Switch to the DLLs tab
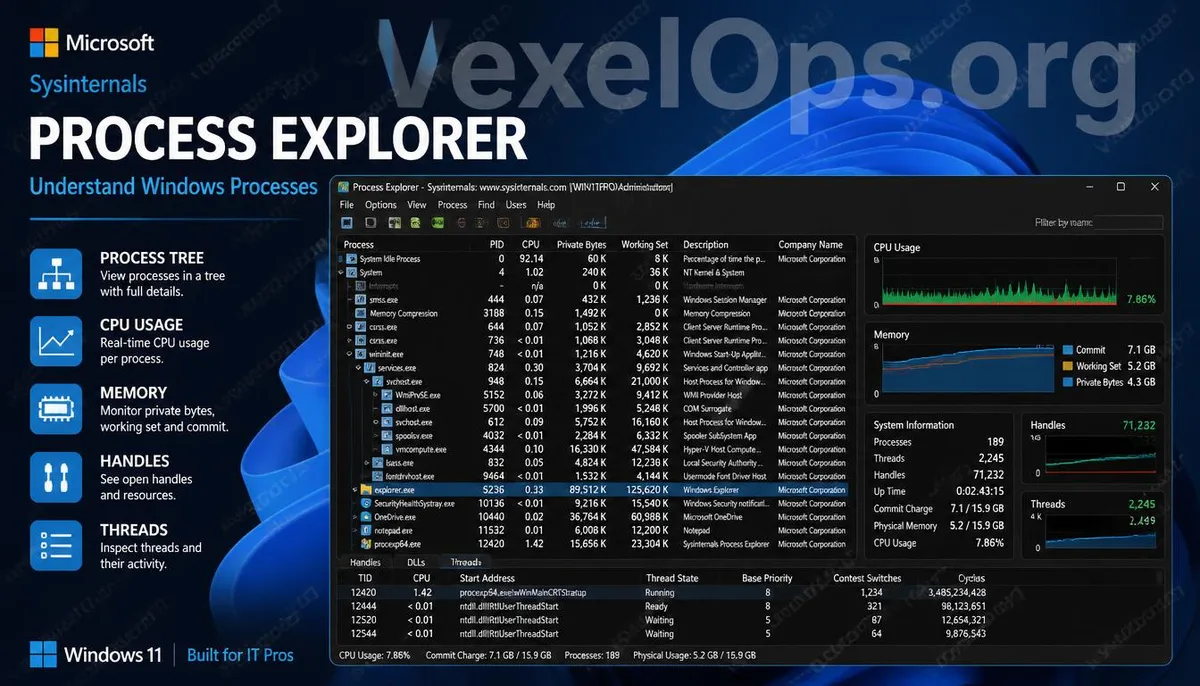Screen dimensions: 1200x686 pos(416,563)
